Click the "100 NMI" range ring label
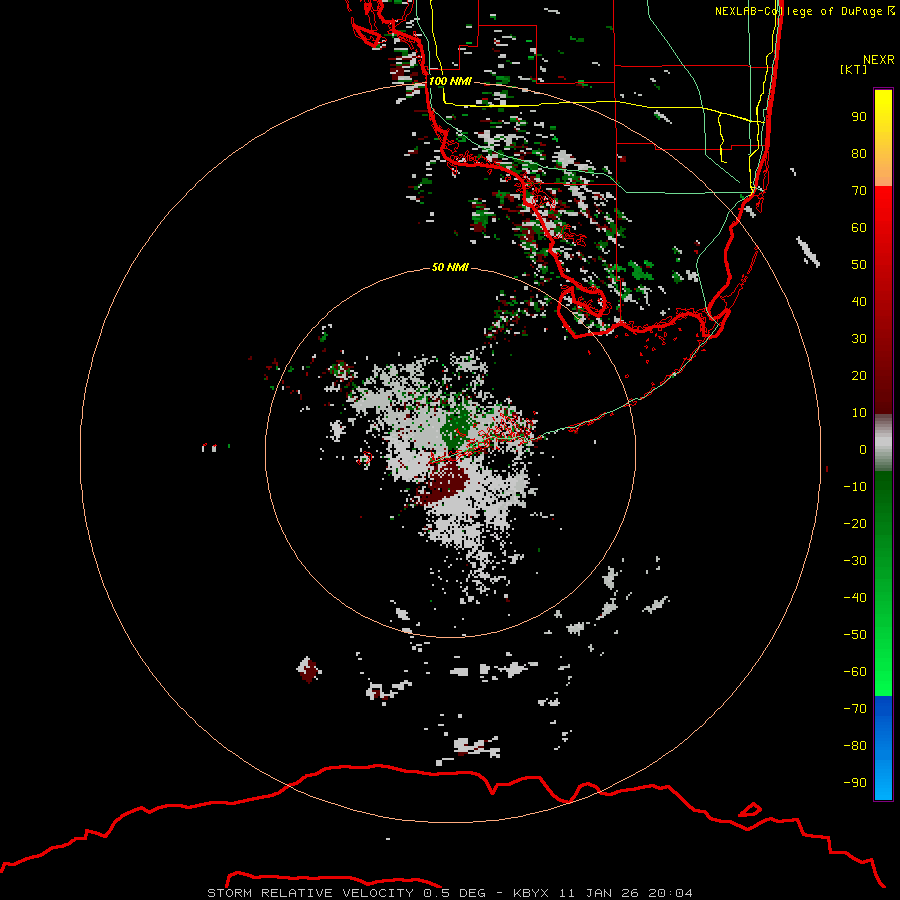The image size is (900, 900). (450, 81)
